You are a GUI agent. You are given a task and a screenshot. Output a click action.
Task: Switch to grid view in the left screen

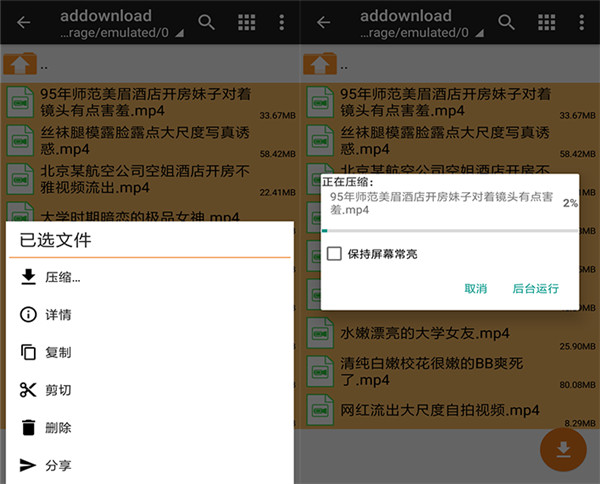pyautogui.click(x=245, y=23)
